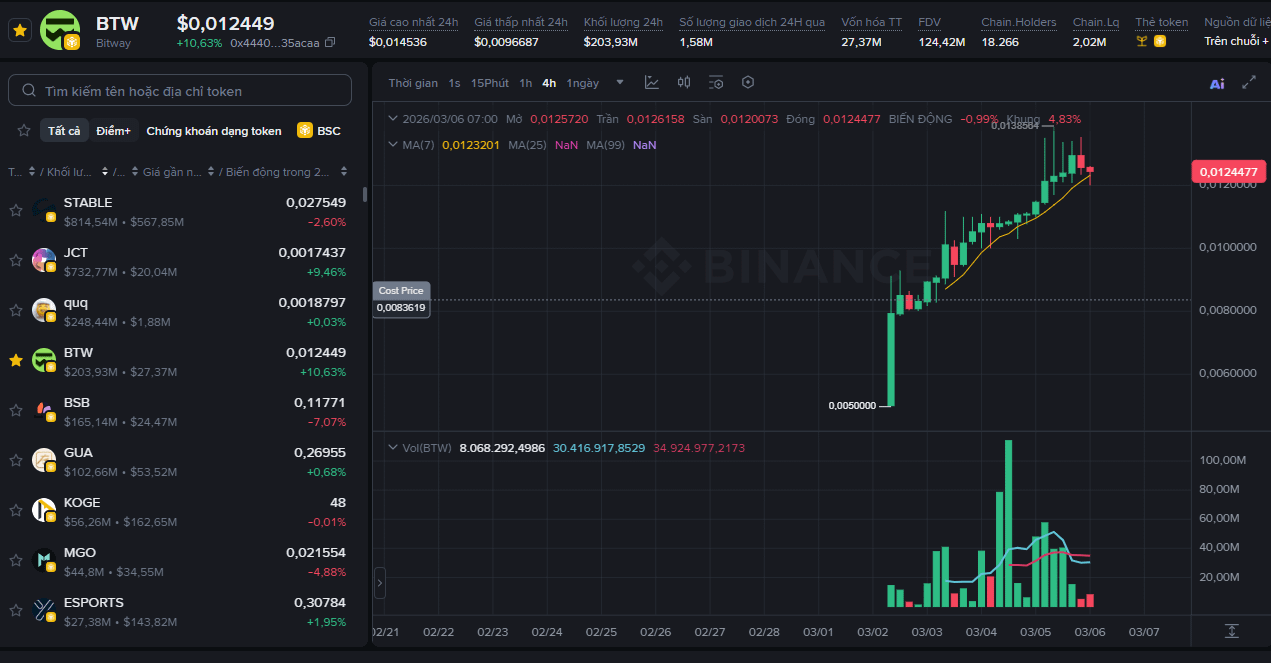Switch to Chứng khoán dạng token tab

point(214,131)
